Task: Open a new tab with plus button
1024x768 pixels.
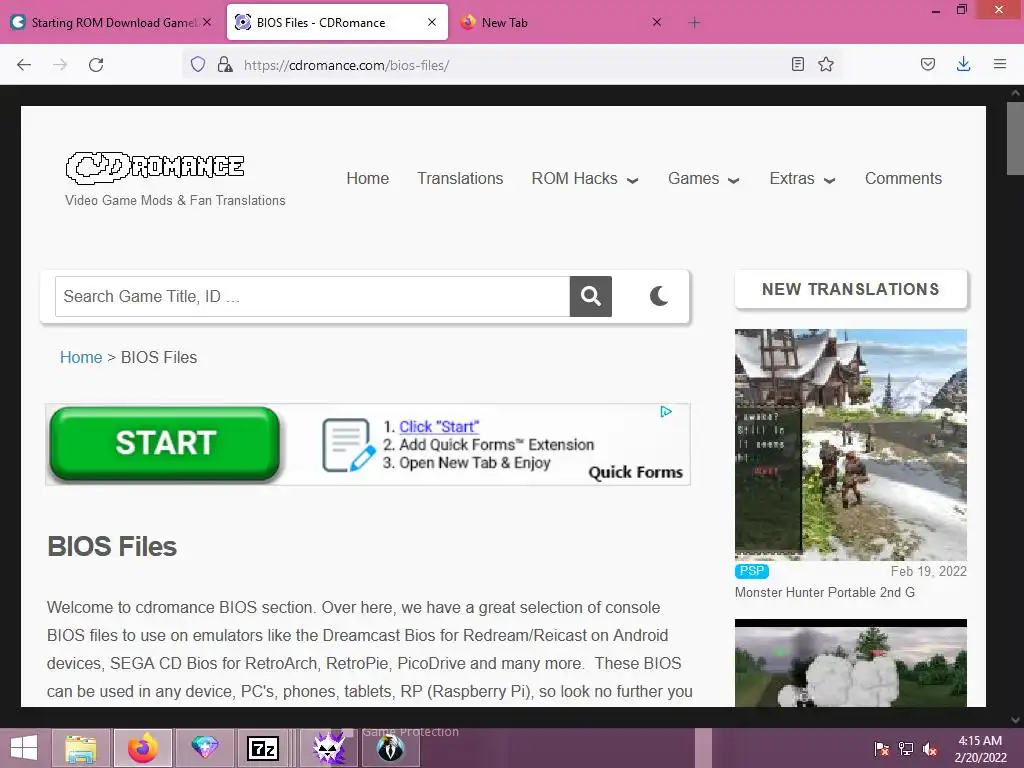Action: [694, 23]
